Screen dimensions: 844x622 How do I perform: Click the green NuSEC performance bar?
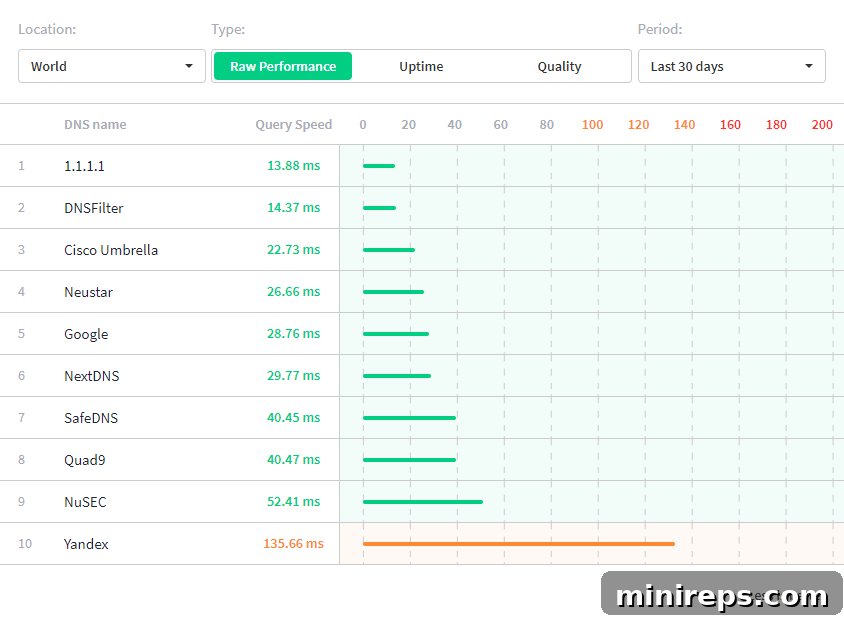[423, 501]
